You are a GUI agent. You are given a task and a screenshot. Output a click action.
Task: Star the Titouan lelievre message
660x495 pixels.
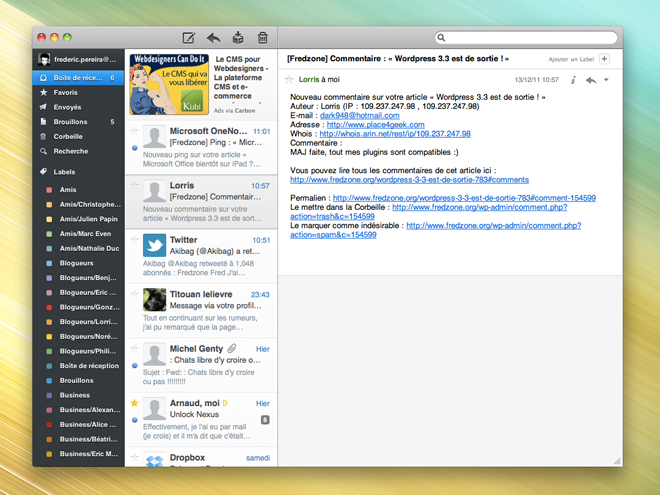(x=135, y=294)
